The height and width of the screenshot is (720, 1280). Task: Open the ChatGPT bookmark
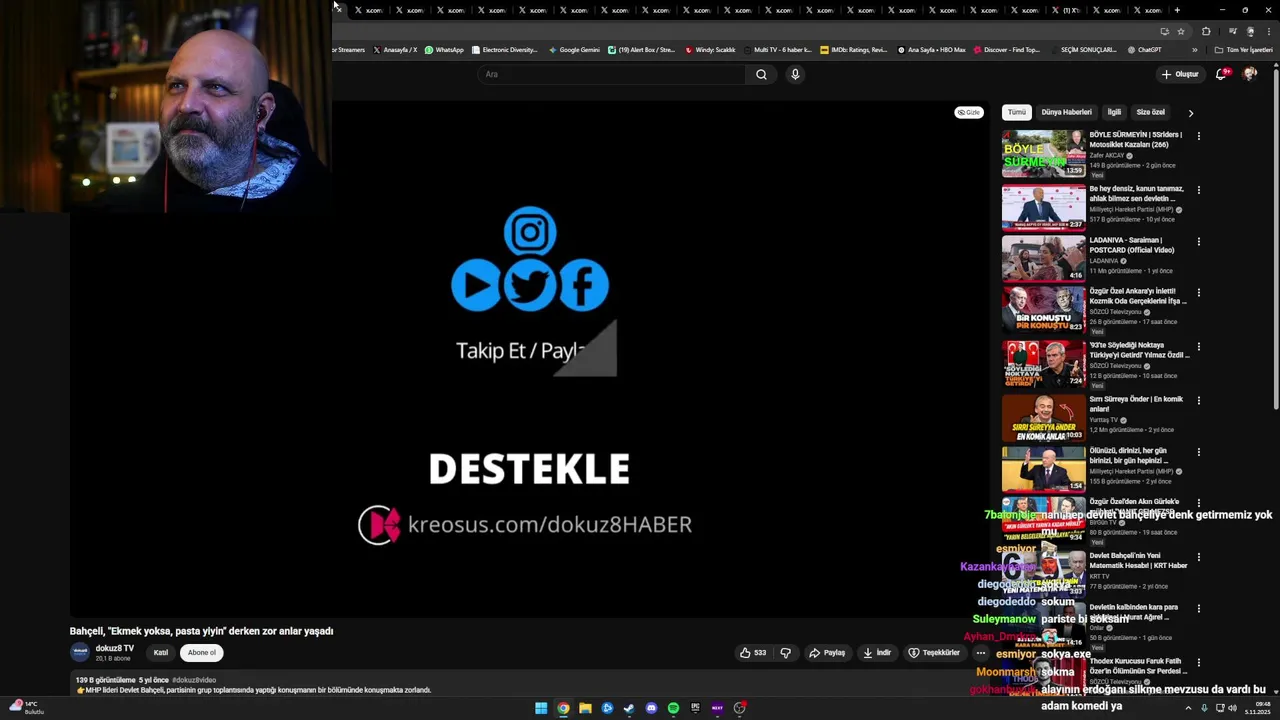coord(1145,49)
